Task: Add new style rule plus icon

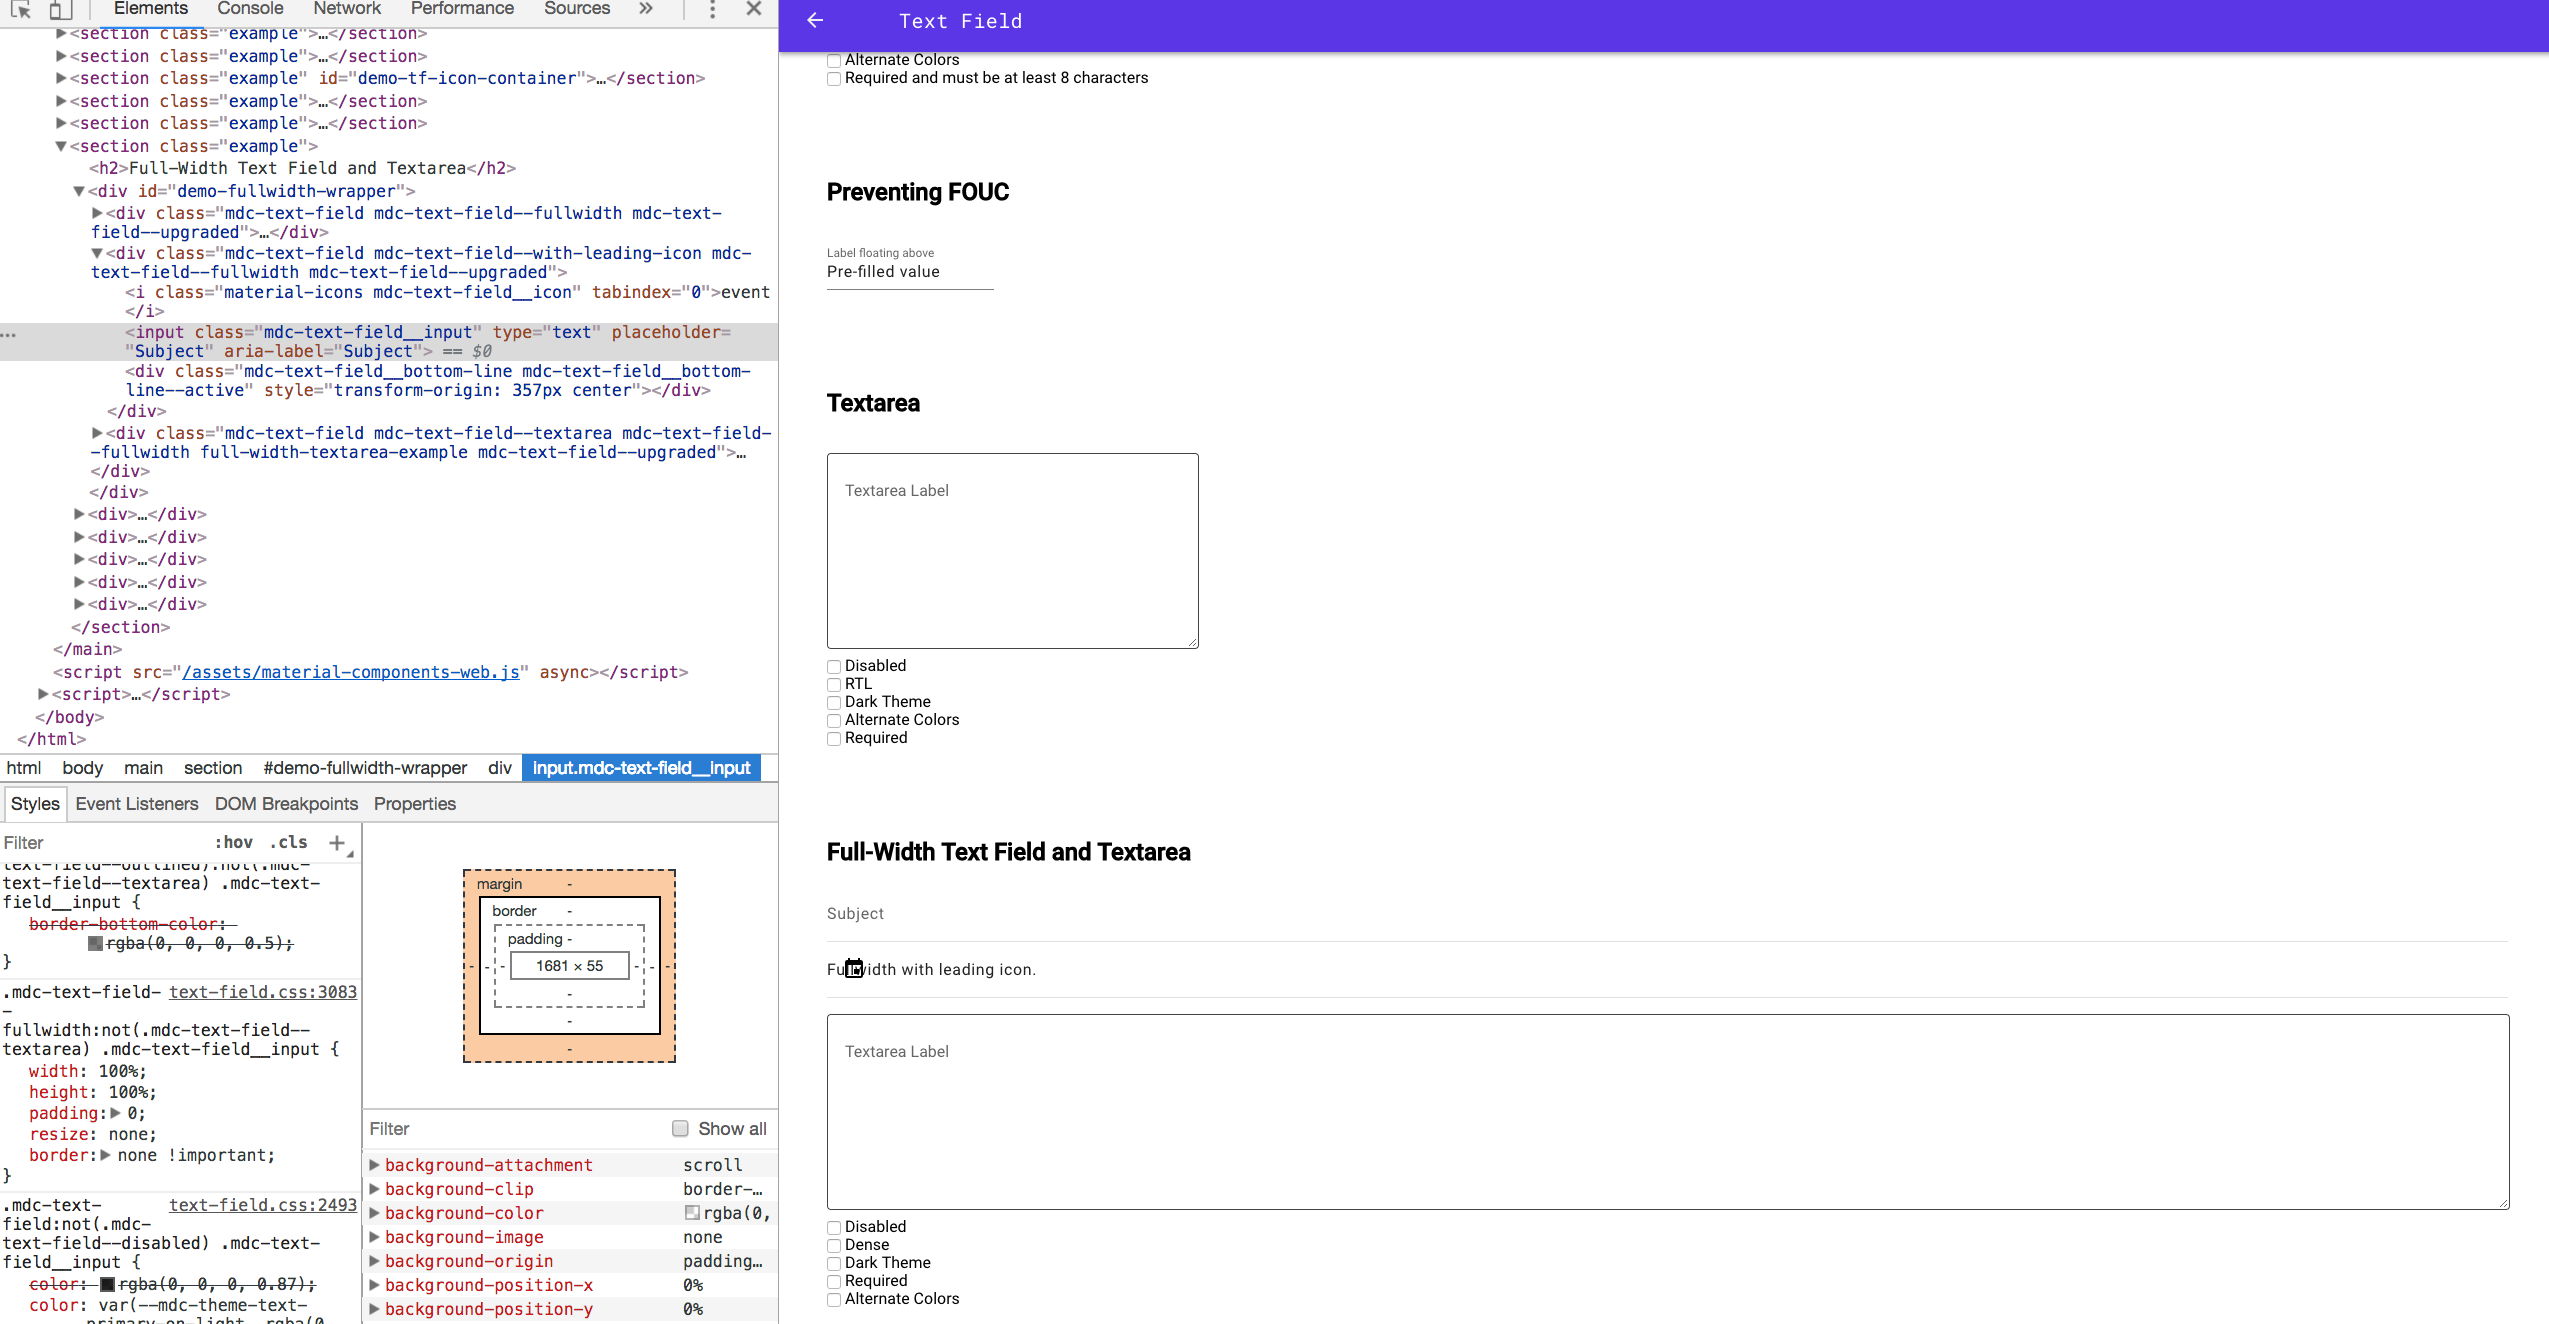Action: pos(337,843)
